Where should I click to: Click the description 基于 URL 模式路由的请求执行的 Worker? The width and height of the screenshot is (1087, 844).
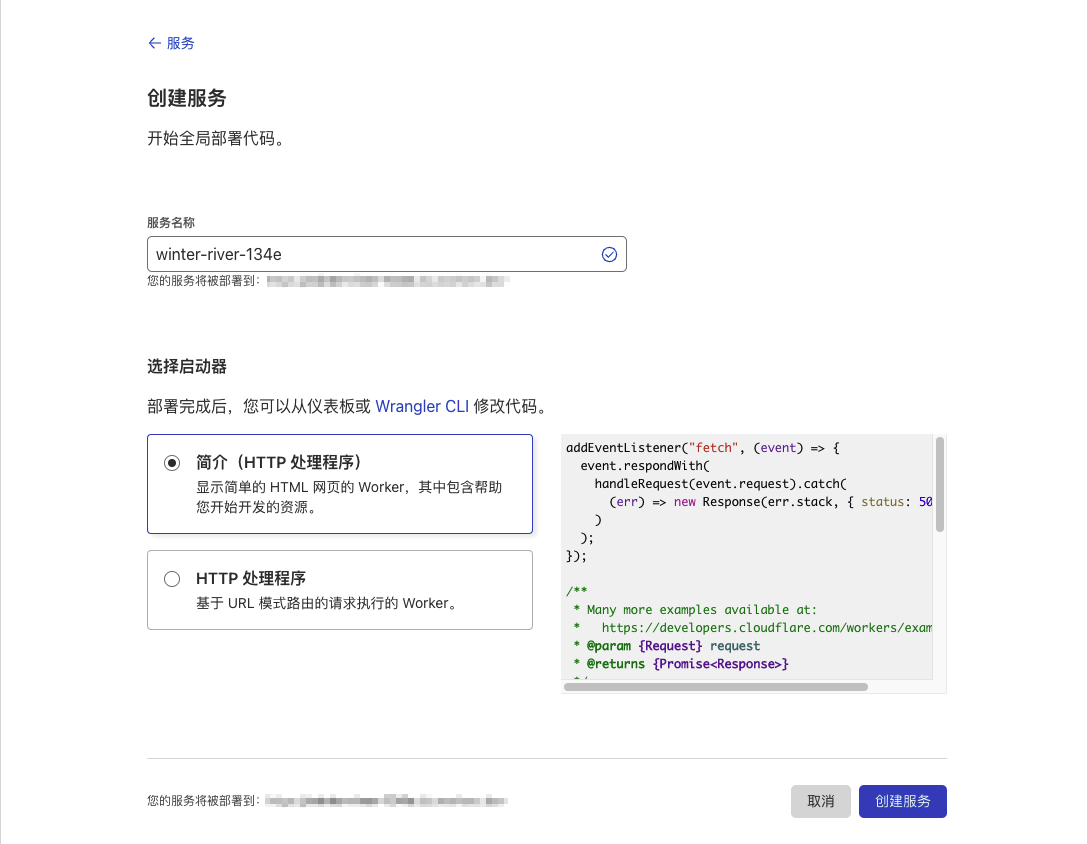click(x=327, y=603)
